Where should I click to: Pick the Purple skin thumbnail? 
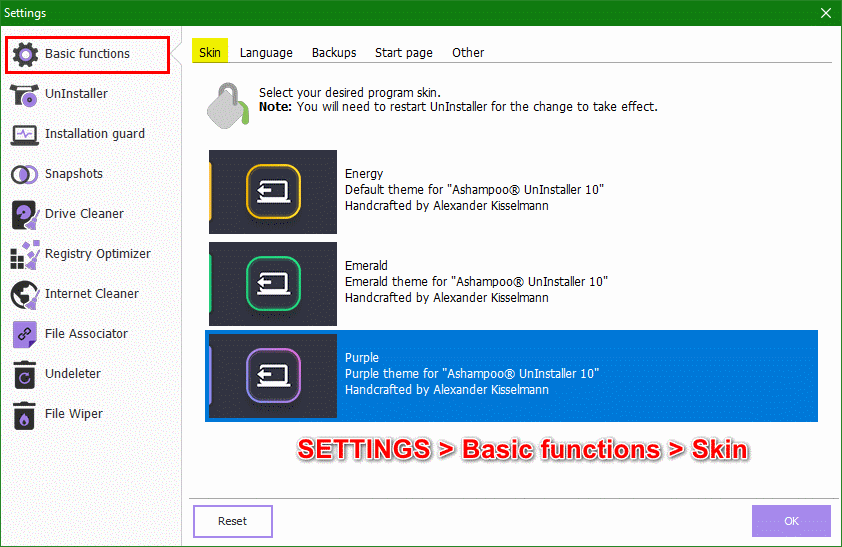coord(273,376)
